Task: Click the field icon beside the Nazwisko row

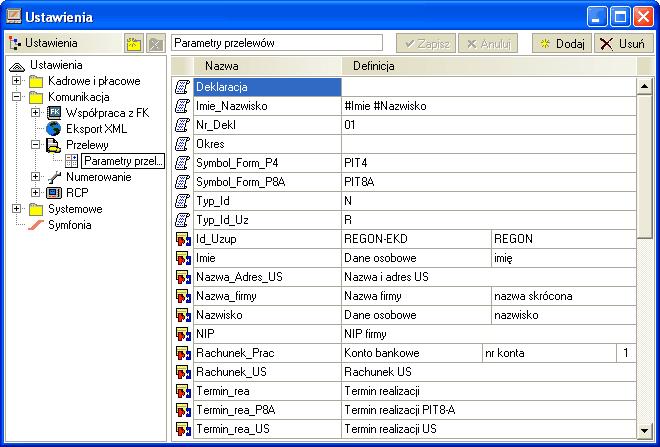Action: (183, 315)
